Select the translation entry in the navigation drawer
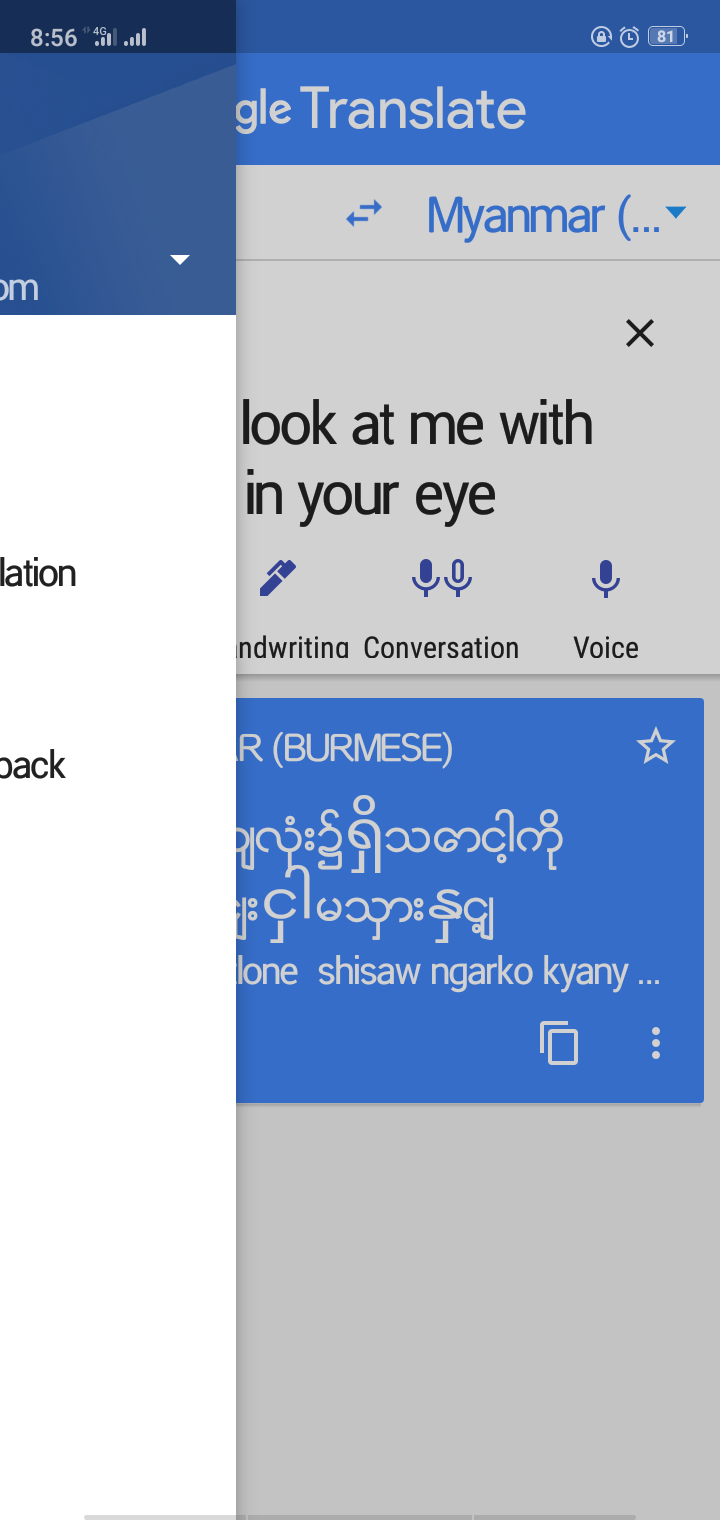 click(x=38, y=573)
